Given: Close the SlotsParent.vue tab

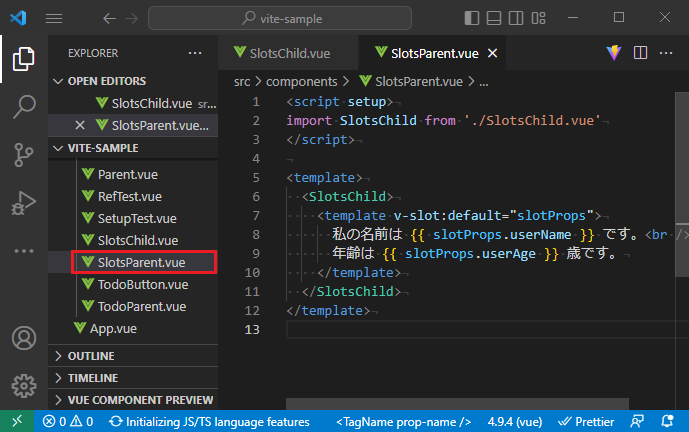Looking at the screenshot, I should [x=493, y=53].
